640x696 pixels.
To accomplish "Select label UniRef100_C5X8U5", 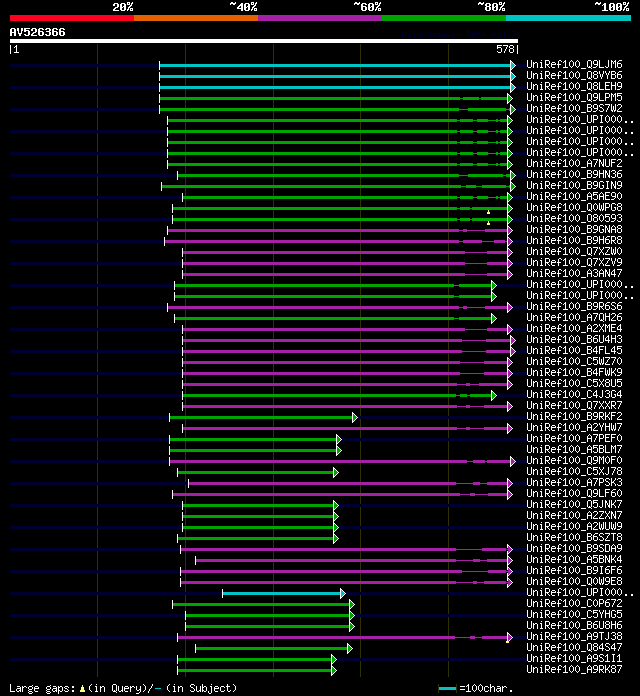I will pyautogui.click(x=574, y=383).
